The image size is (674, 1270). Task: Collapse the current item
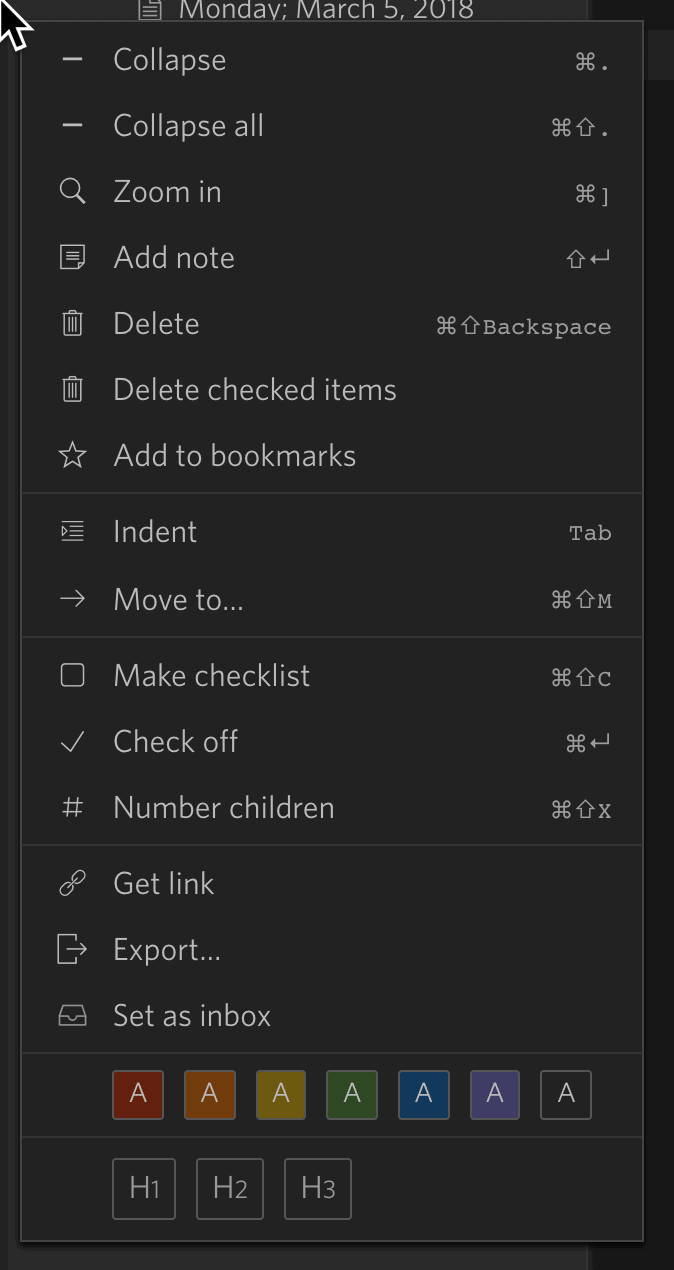tap(332, 59)
